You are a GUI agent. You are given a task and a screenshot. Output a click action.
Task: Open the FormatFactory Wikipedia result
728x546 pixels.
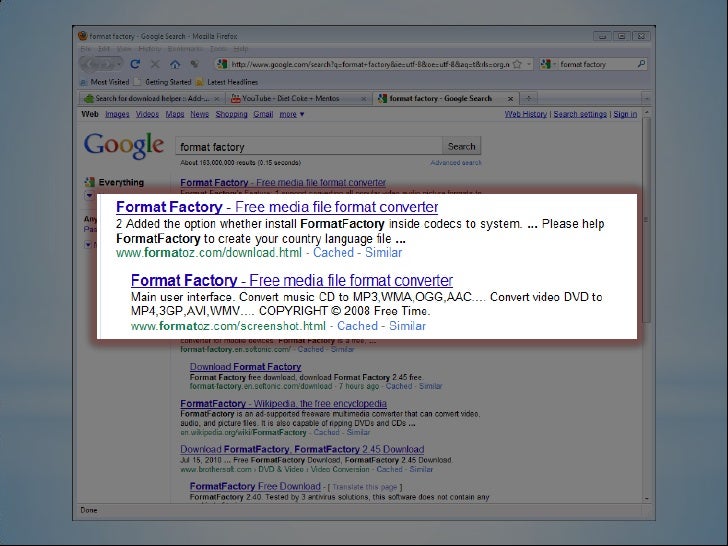(x=283, y=404)
